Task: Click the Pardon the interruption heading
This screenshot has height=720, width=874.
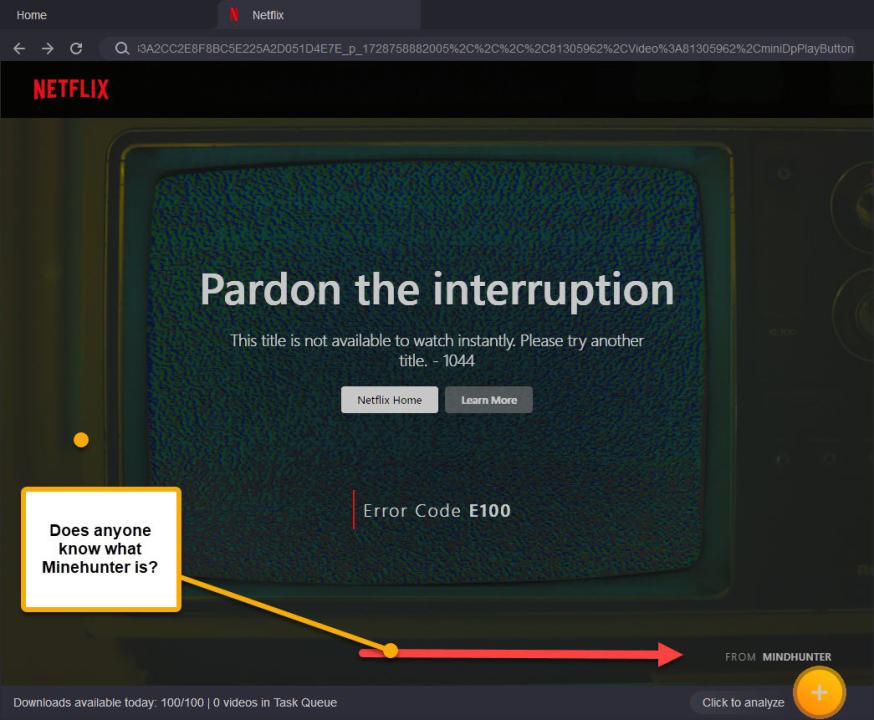Action: pyautogui.click(x=437, y=290)
